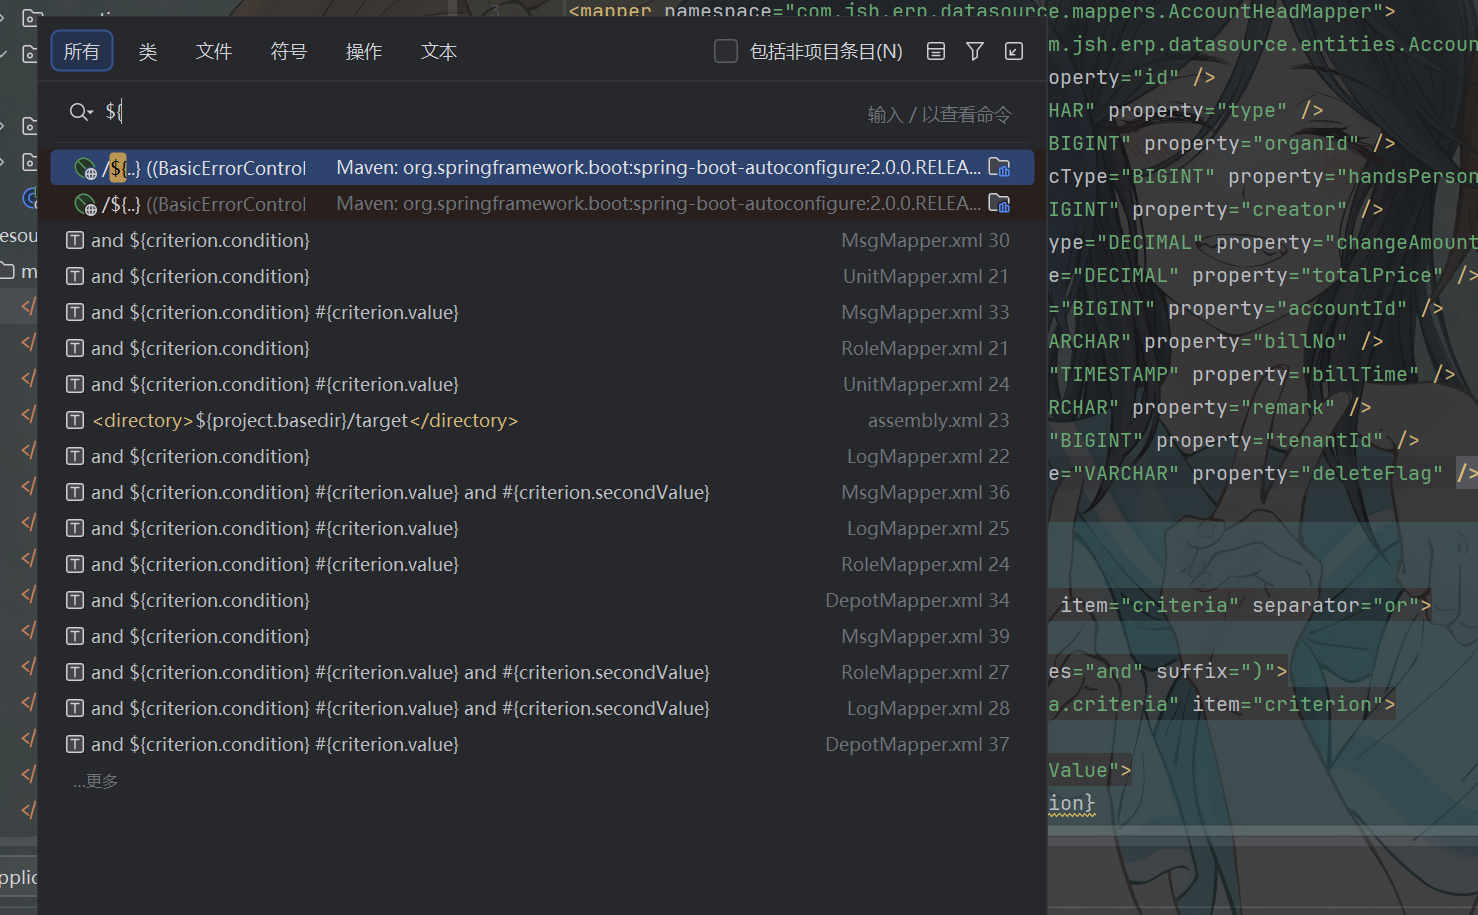Image resolution: width=1478 pixels, height=915 pixels.
Task: Open results in Find tool window icon
Action: [x=1014, y=51]
